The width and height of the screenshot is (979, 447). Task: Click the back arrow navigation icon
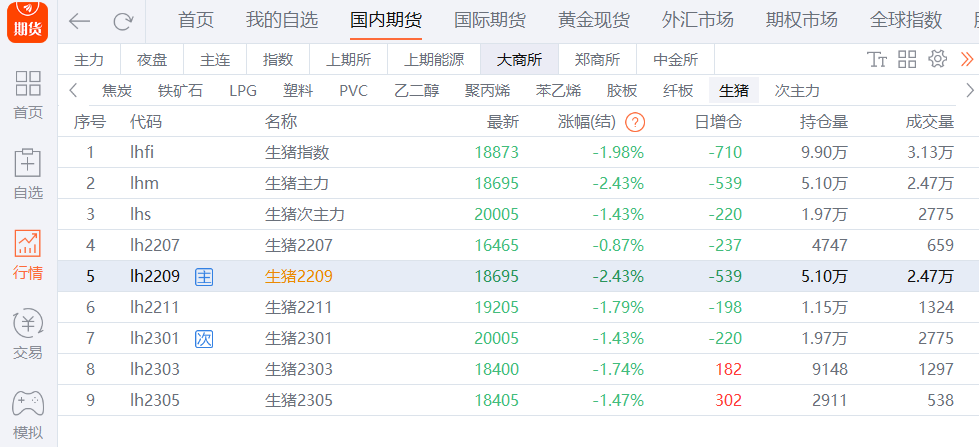79,21
